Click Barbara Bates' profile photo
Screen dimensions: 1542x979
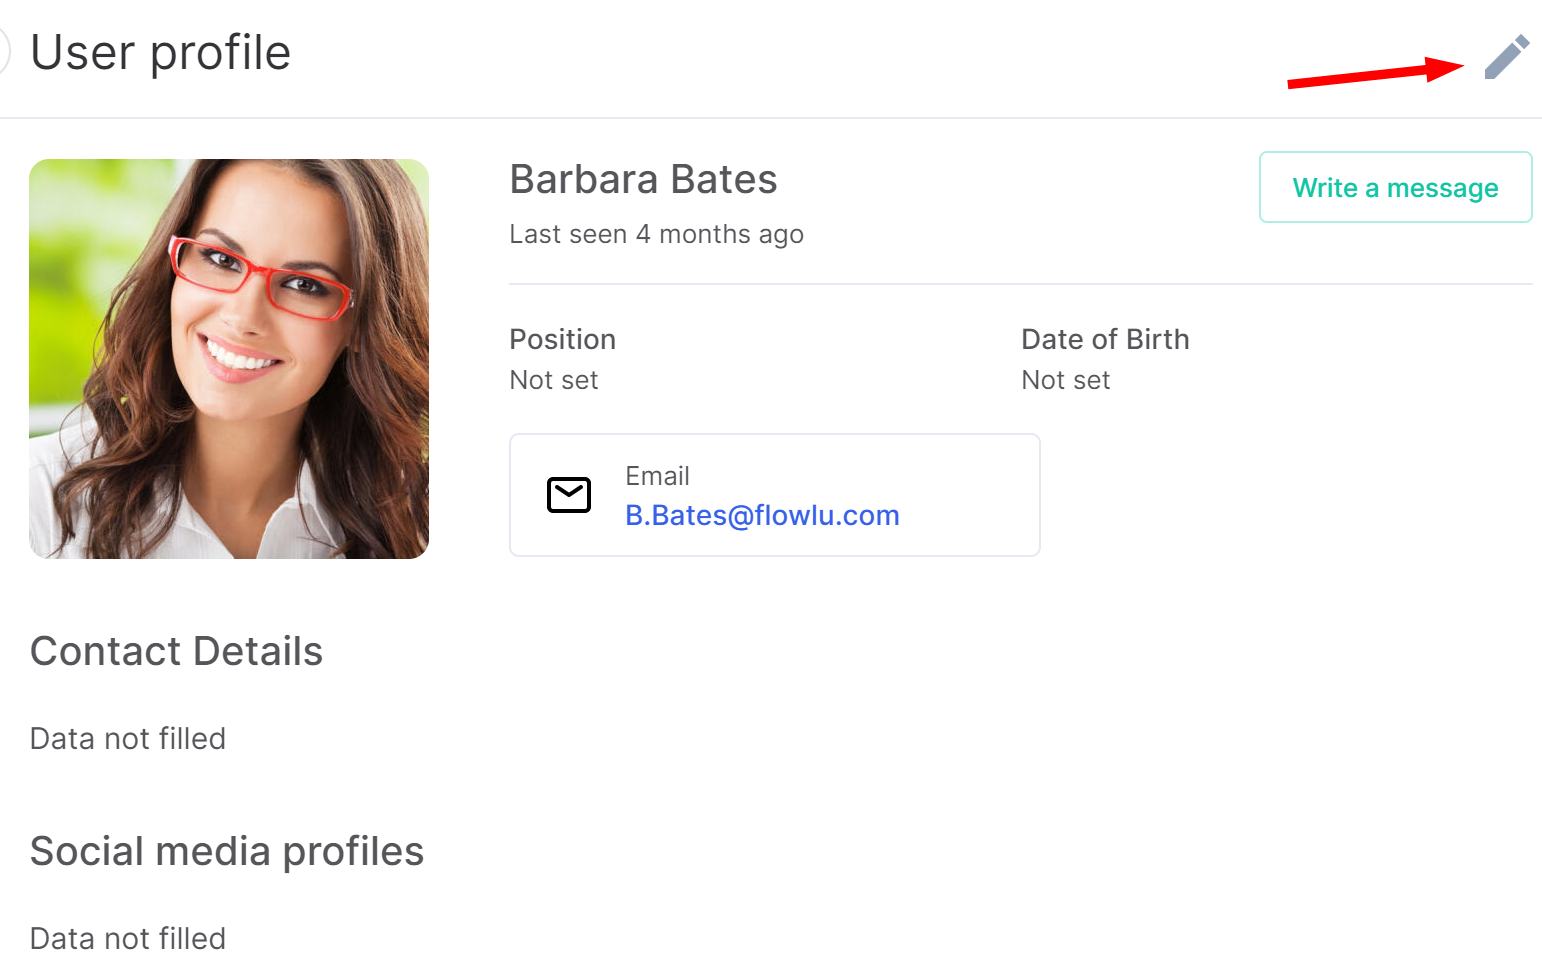click(x=229, y=359)
